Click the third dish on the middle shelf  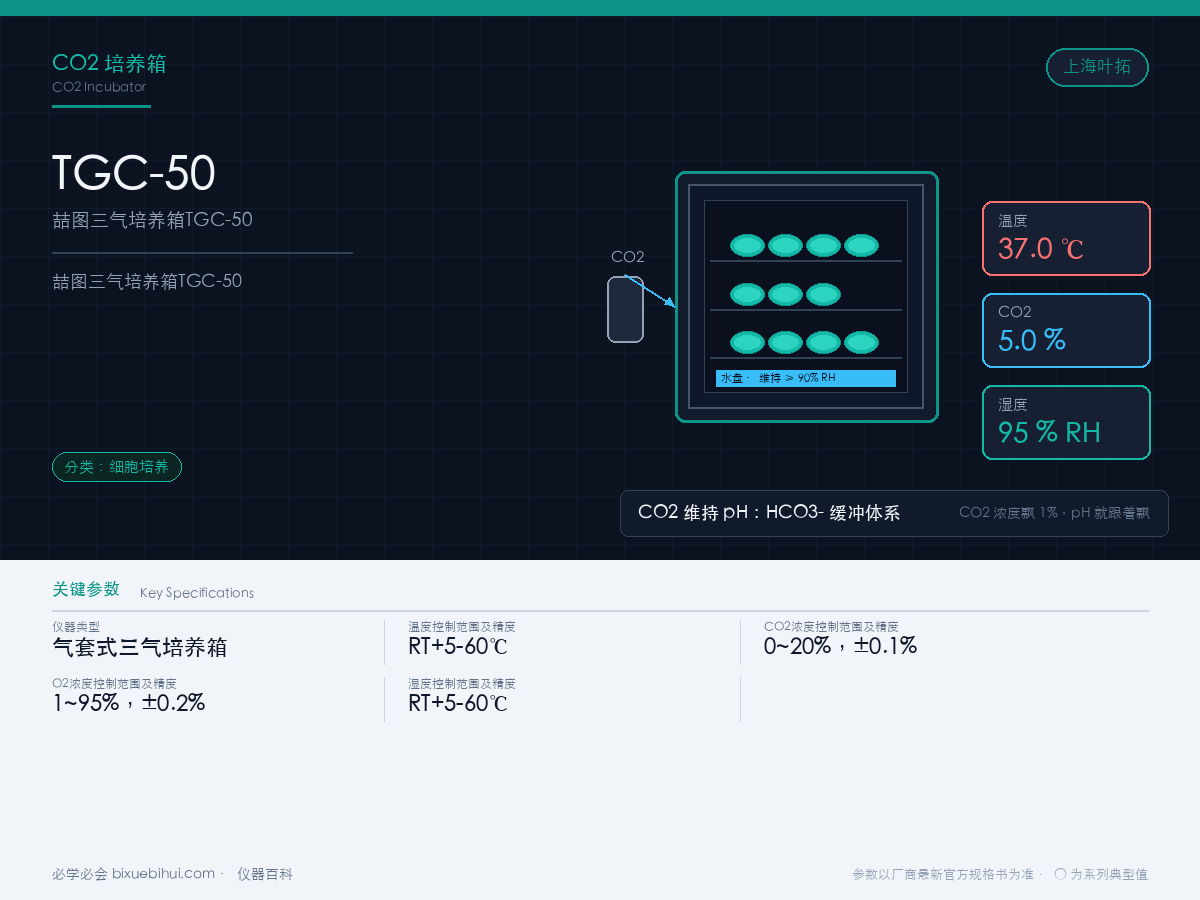pyautogui.click(x=823, y=294)
